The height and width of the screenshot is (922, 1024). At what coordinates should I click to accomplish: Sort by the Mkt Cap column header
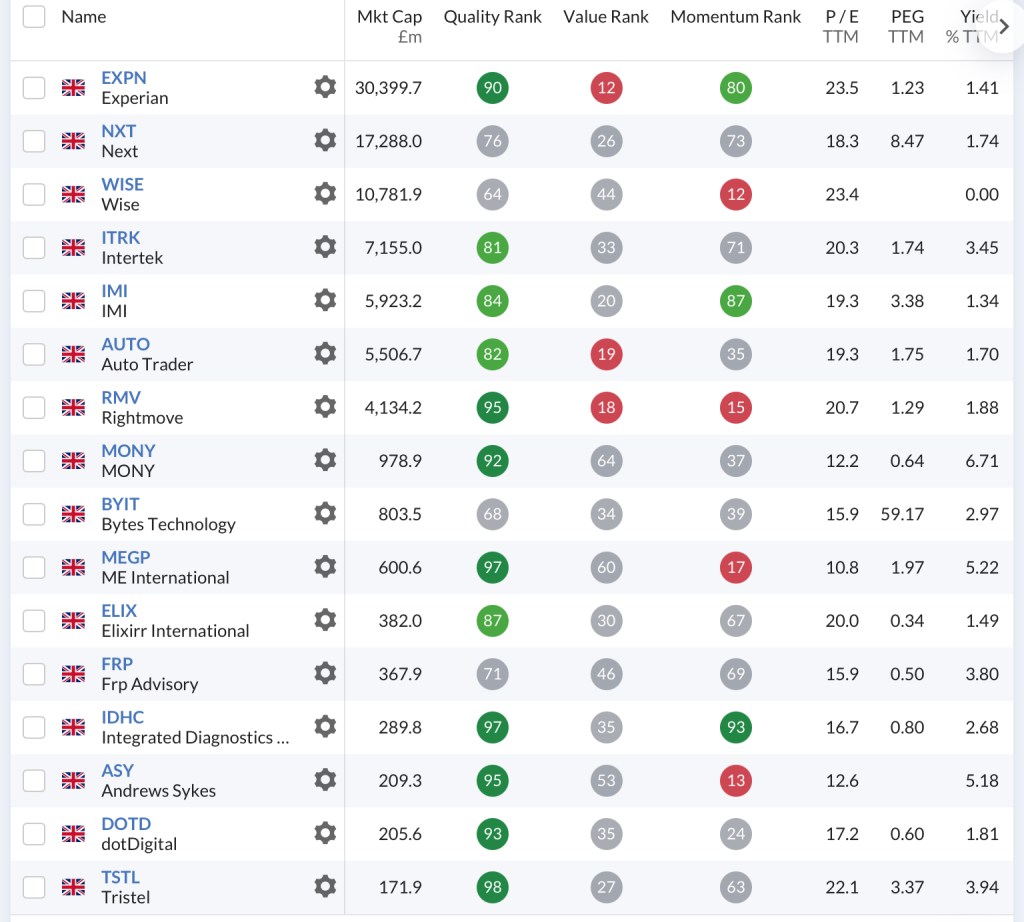coord(389,17)
